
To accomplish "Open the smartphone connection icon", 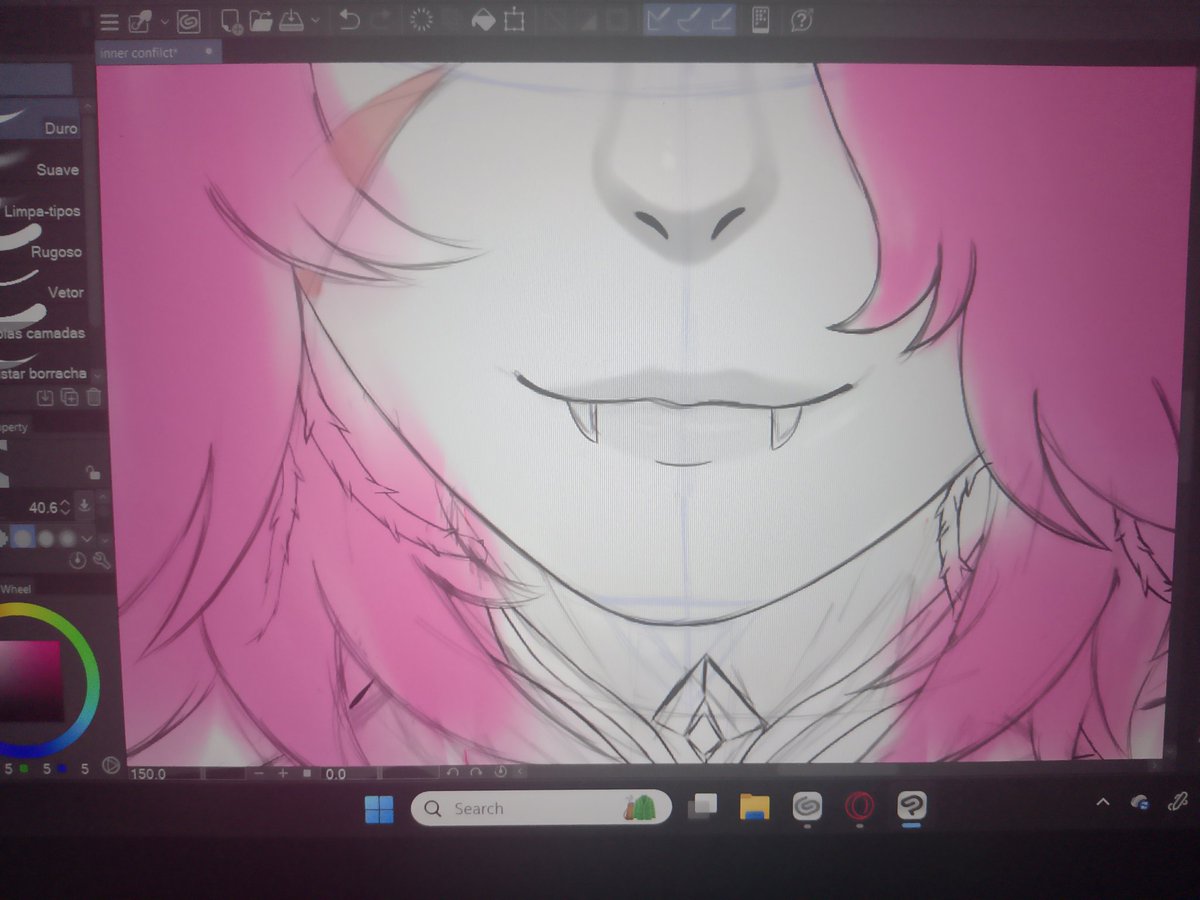I will [760, 19].
